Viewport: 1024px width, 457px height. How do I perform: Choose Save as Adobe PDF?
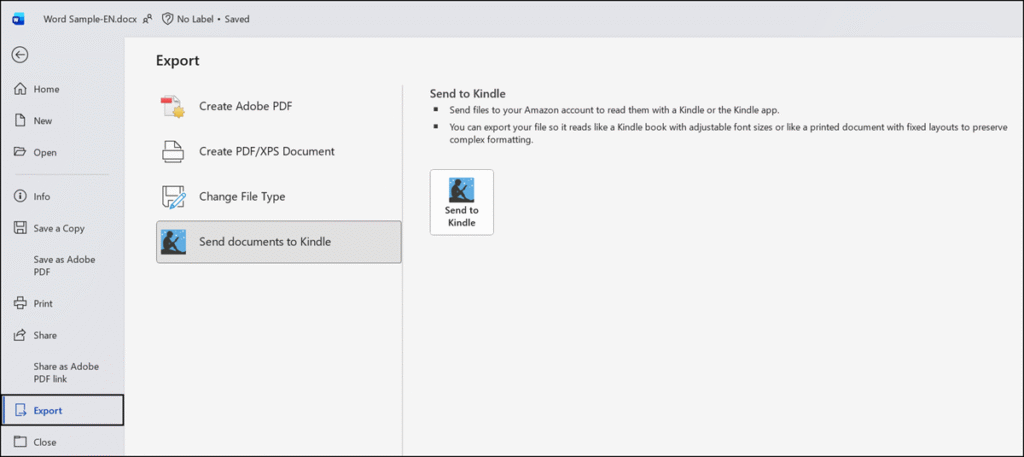tap(62, 266)
